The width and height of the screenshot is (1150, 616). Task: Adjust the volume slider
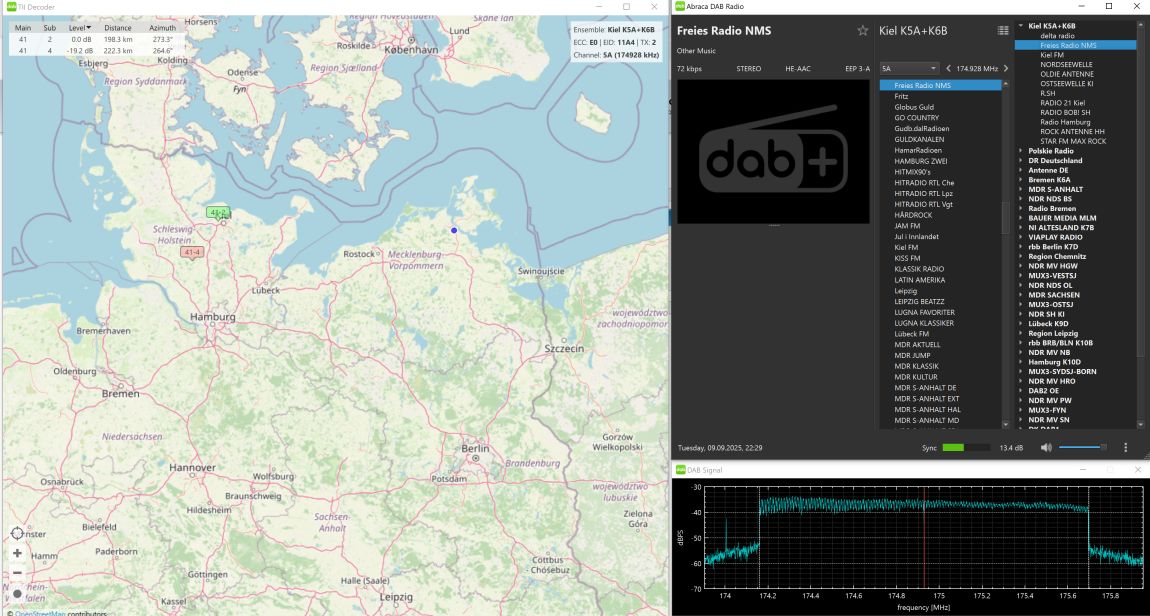(x=1082, y=448)
